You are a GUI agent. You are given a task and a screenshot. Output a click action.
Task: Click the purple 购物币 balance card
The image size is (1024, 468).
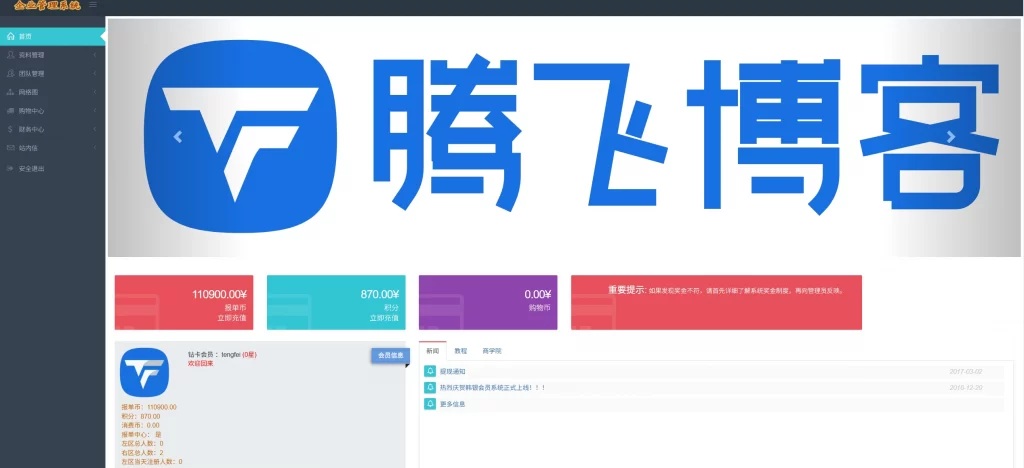[x=488, y=302]
